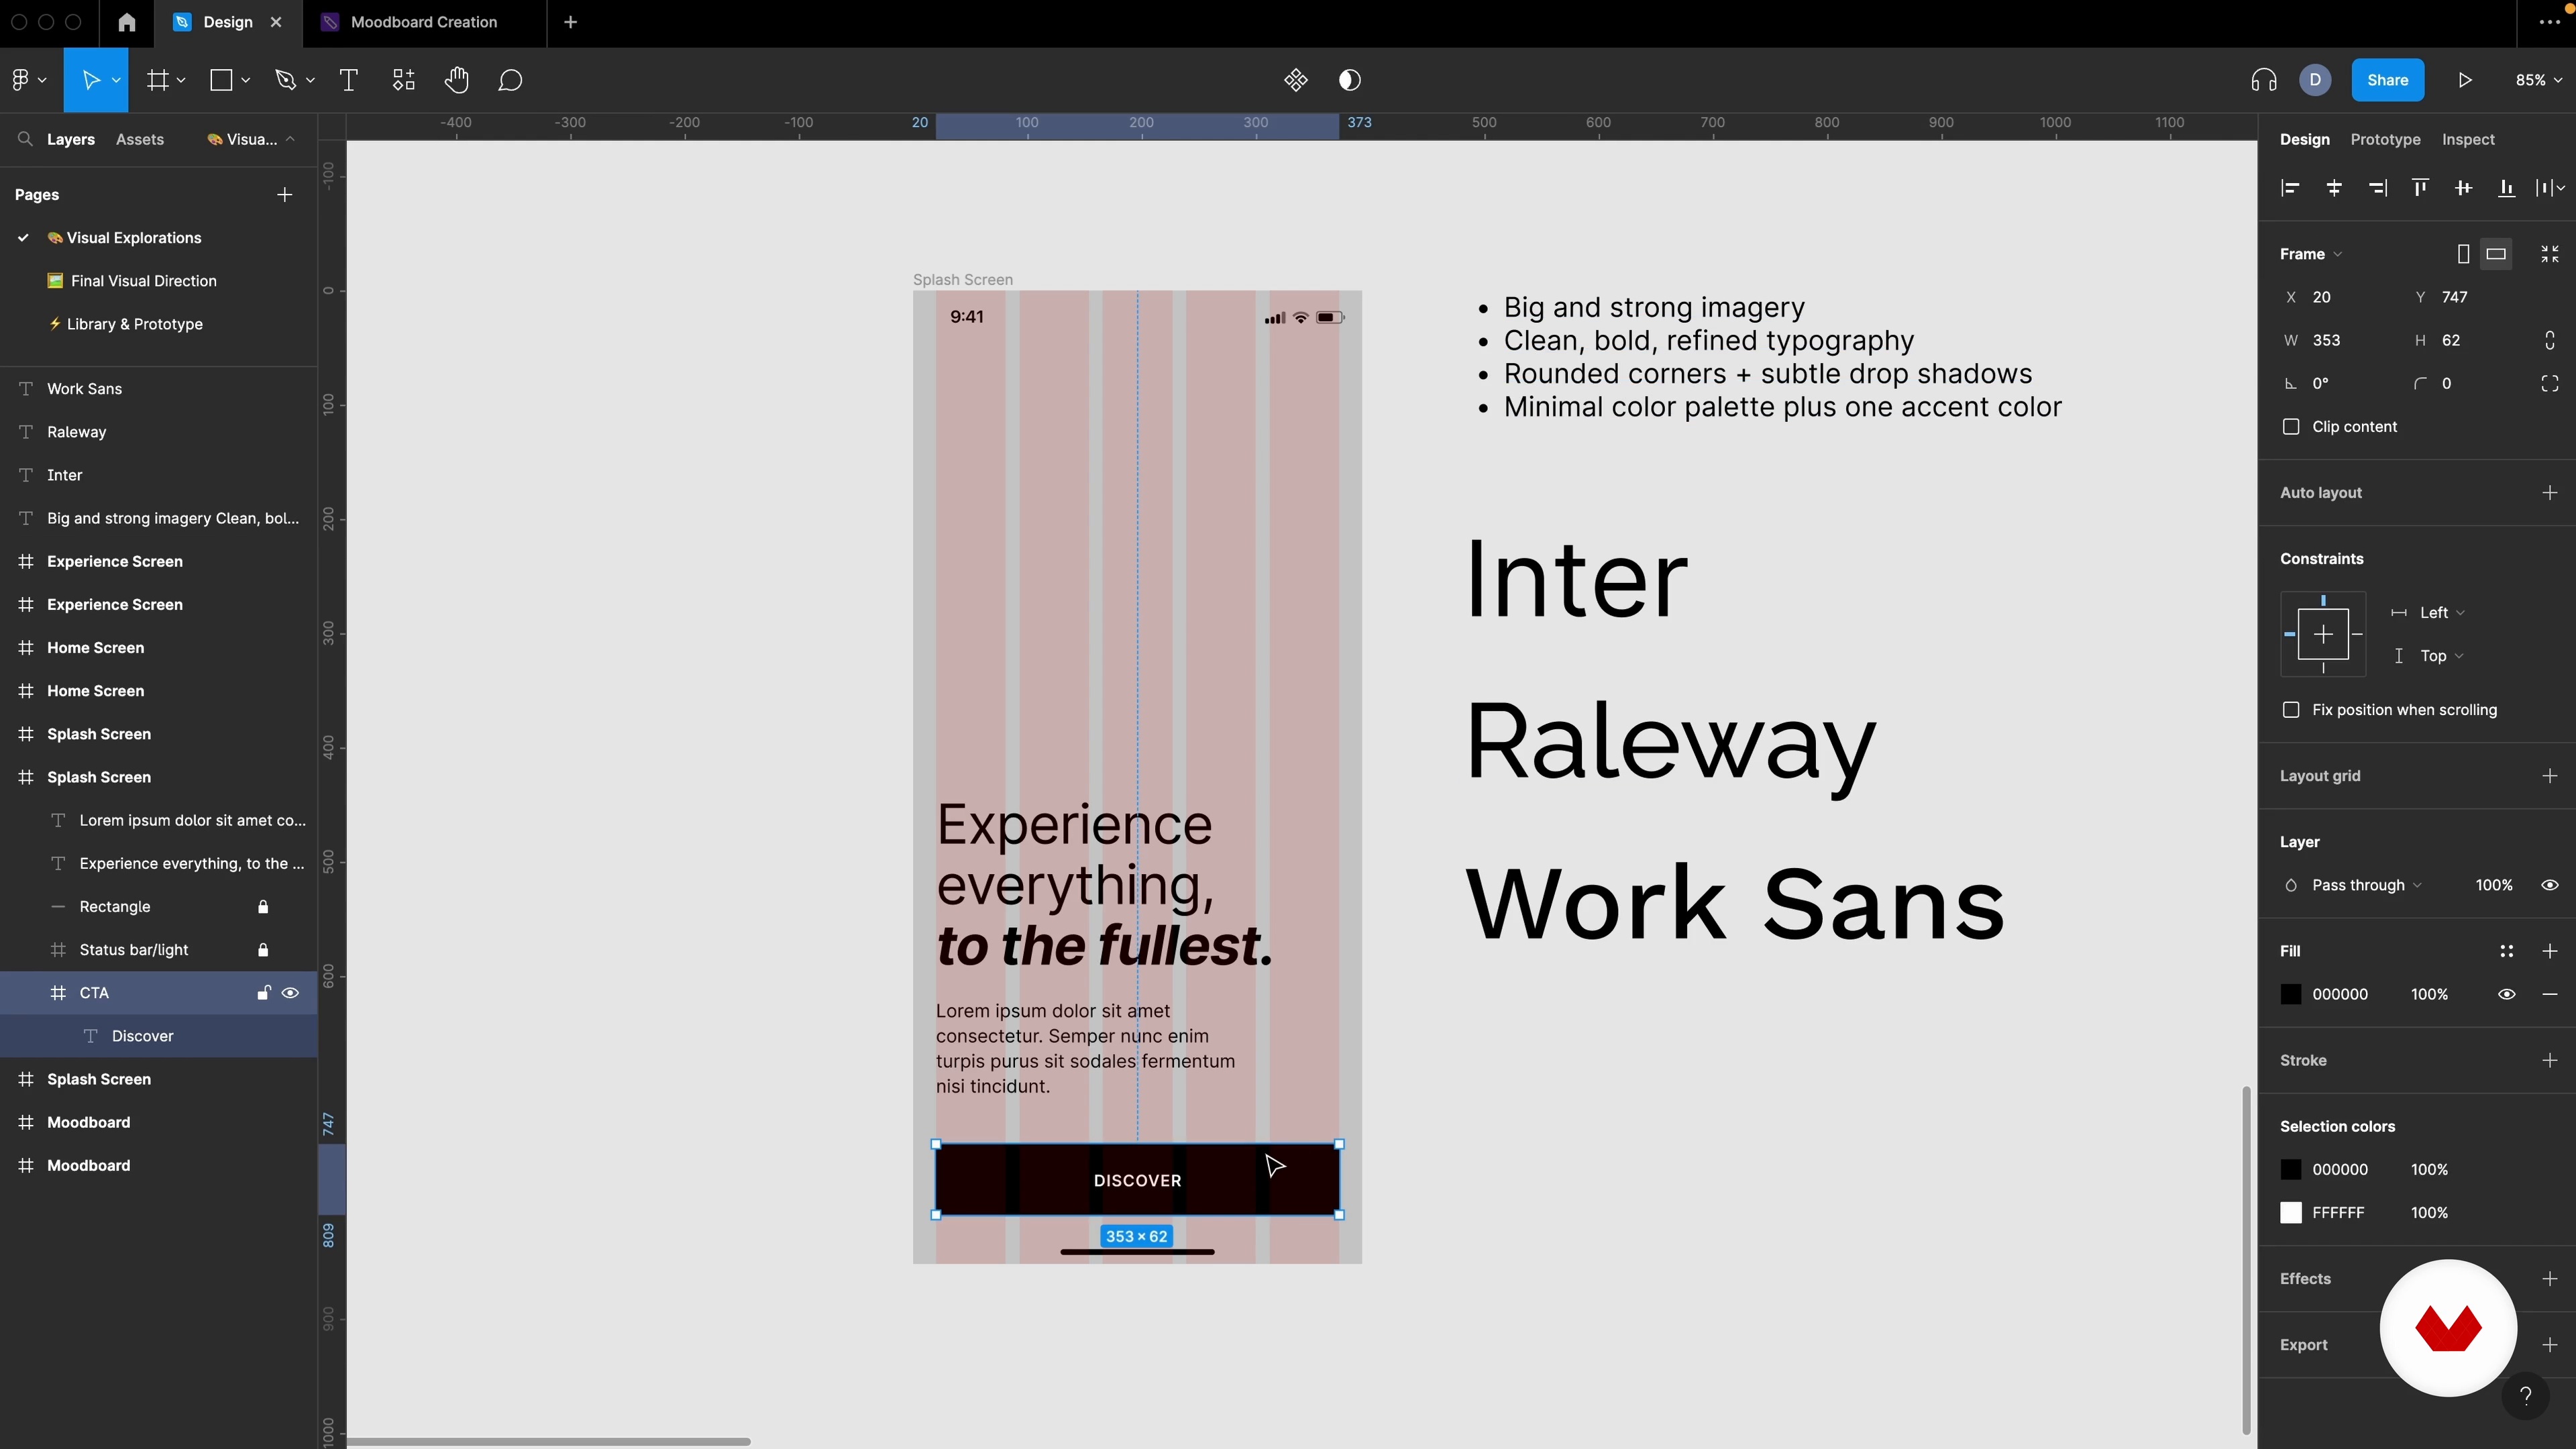Open Frame tool options chevron

pos(181,80)
